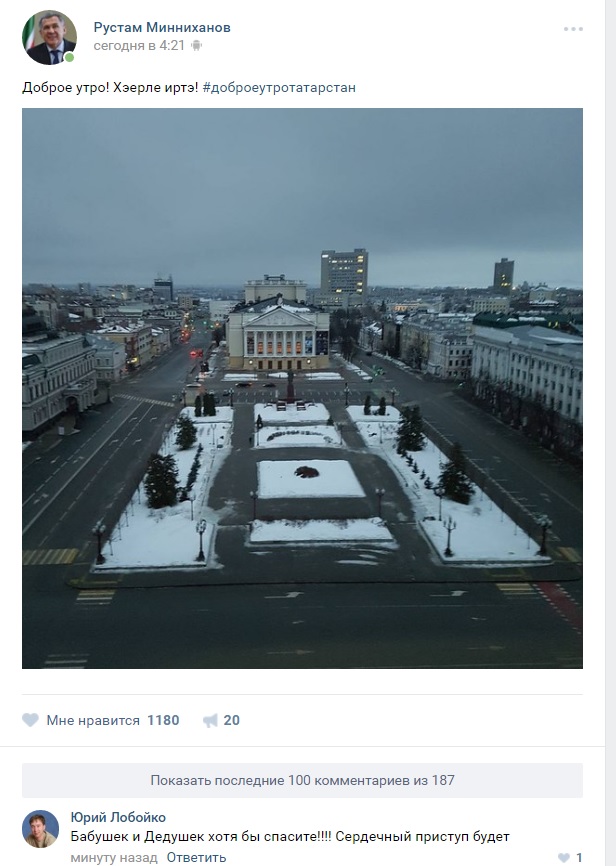616x866 pixels.
Task: Click the green online indicator on the avatar
Action: coord(69,57)
